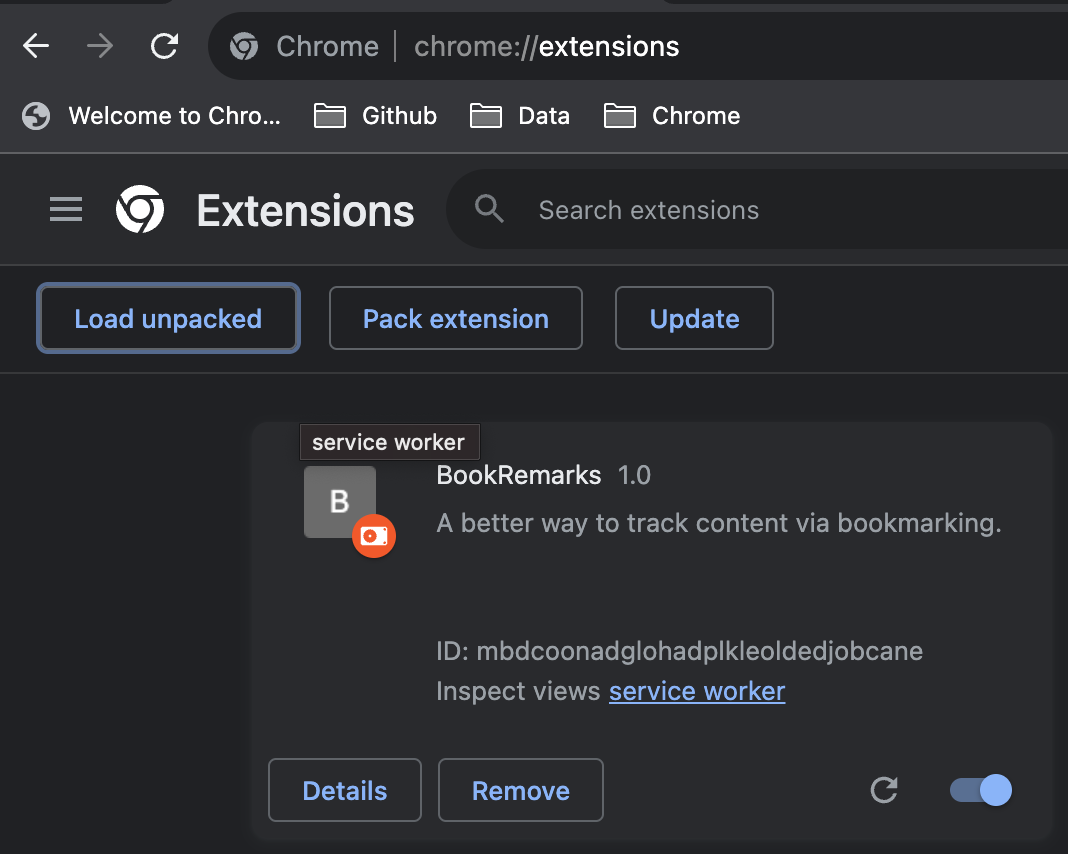The image size is (1068, 854).
Task: Click the Chrome site info icon in address bar
Action: click(244, 46)
